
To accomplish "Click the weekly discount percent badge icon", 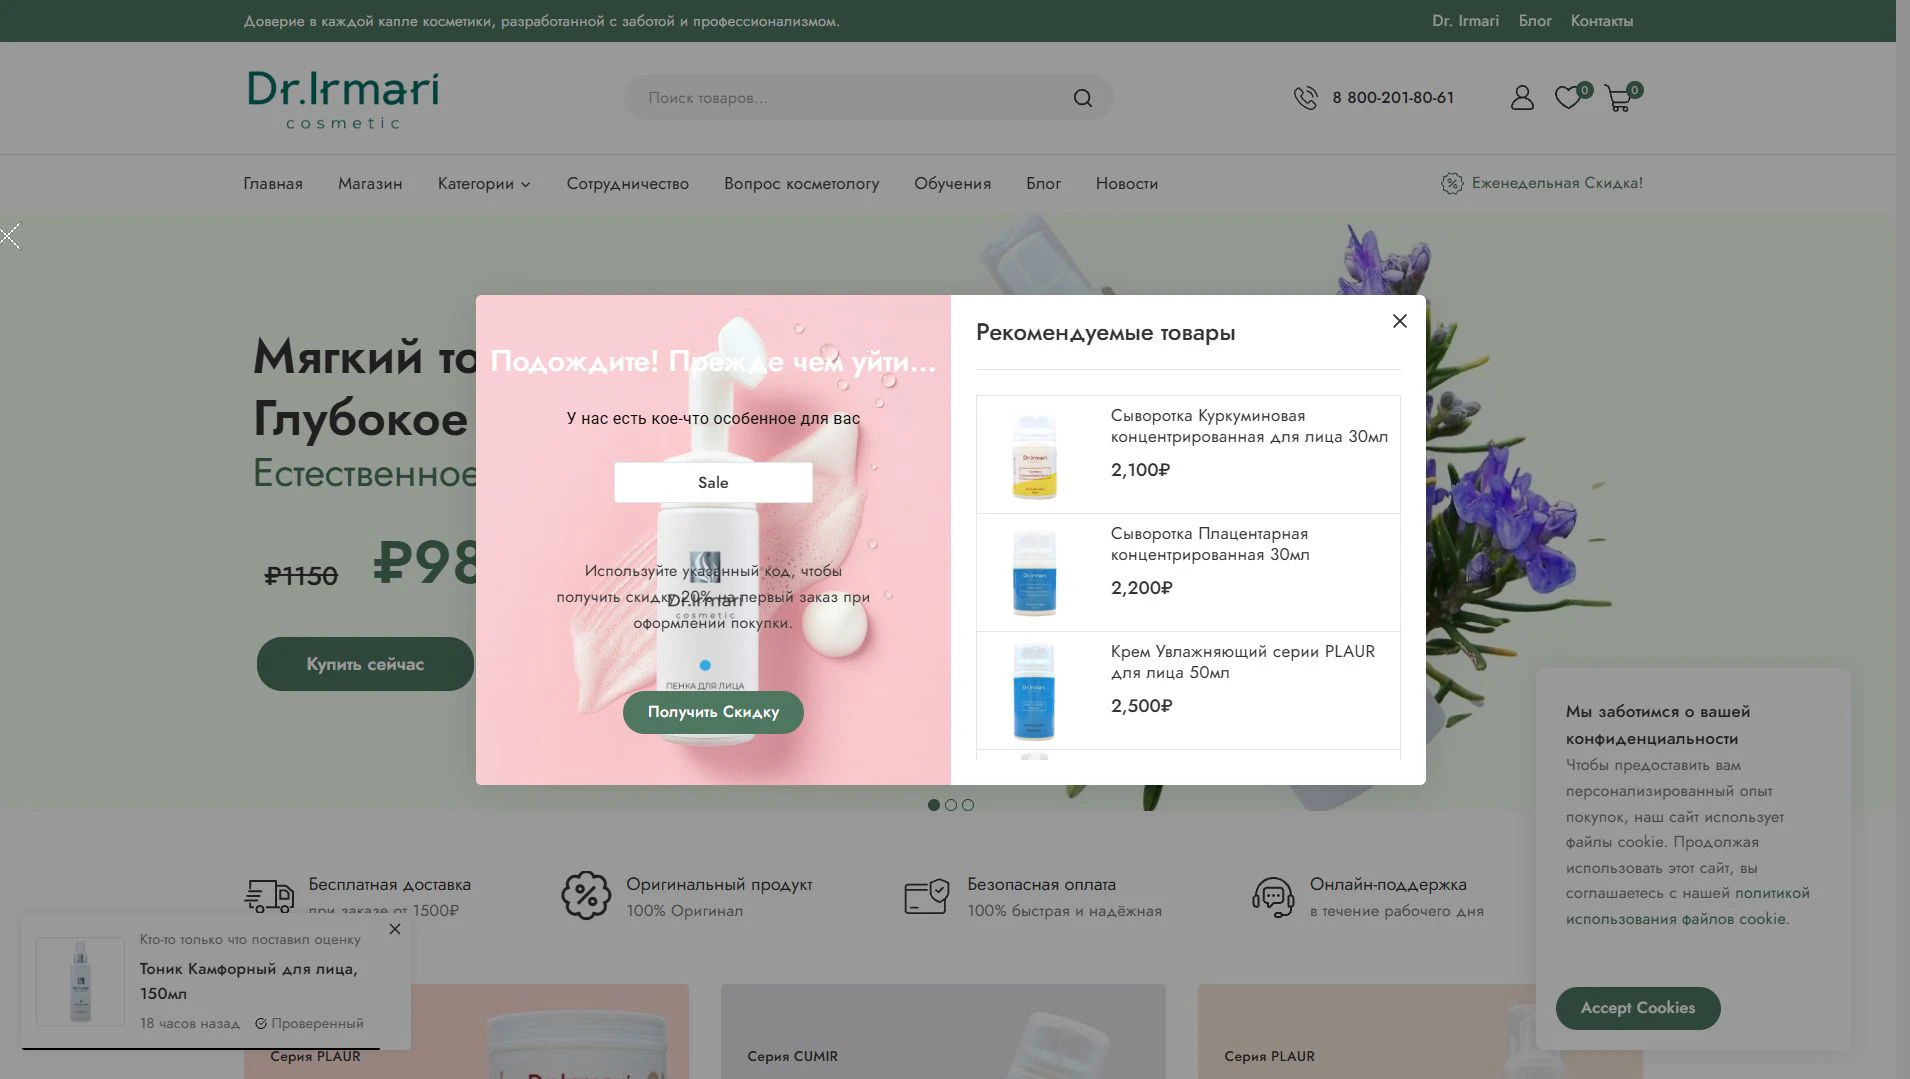I will pos(1452,183).
